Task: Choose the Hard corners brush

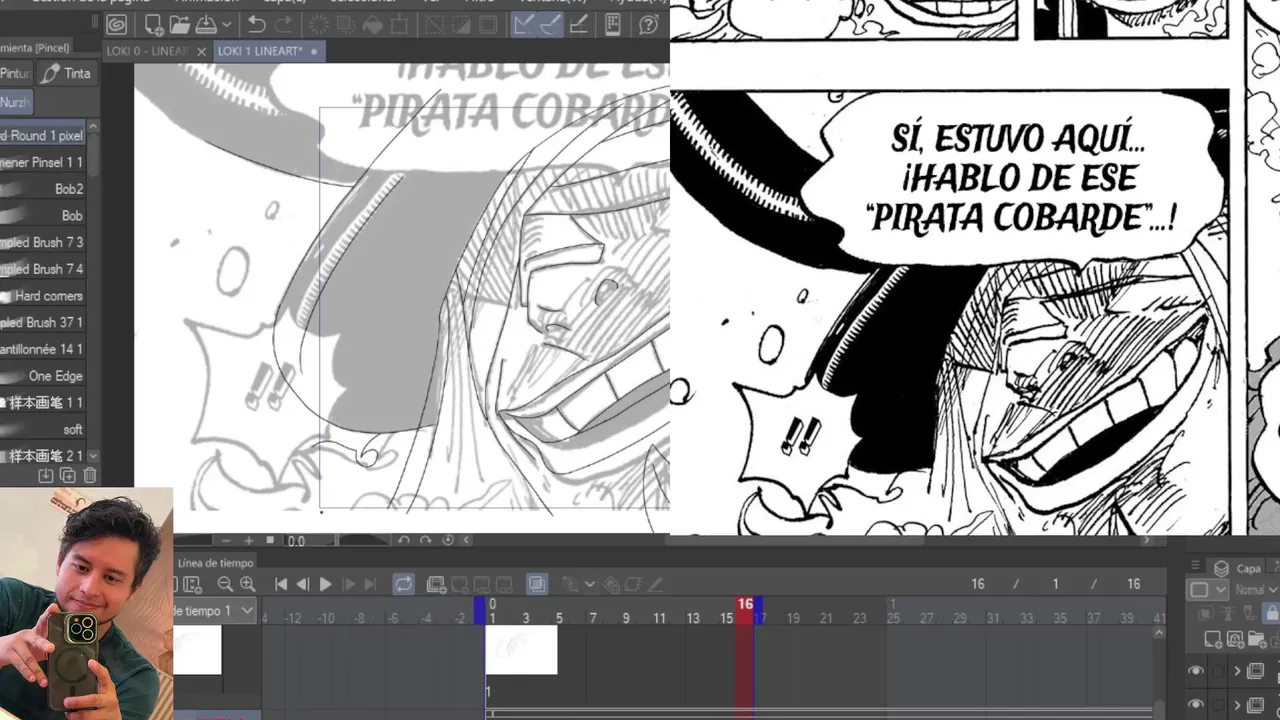Action: pos(43,296)
